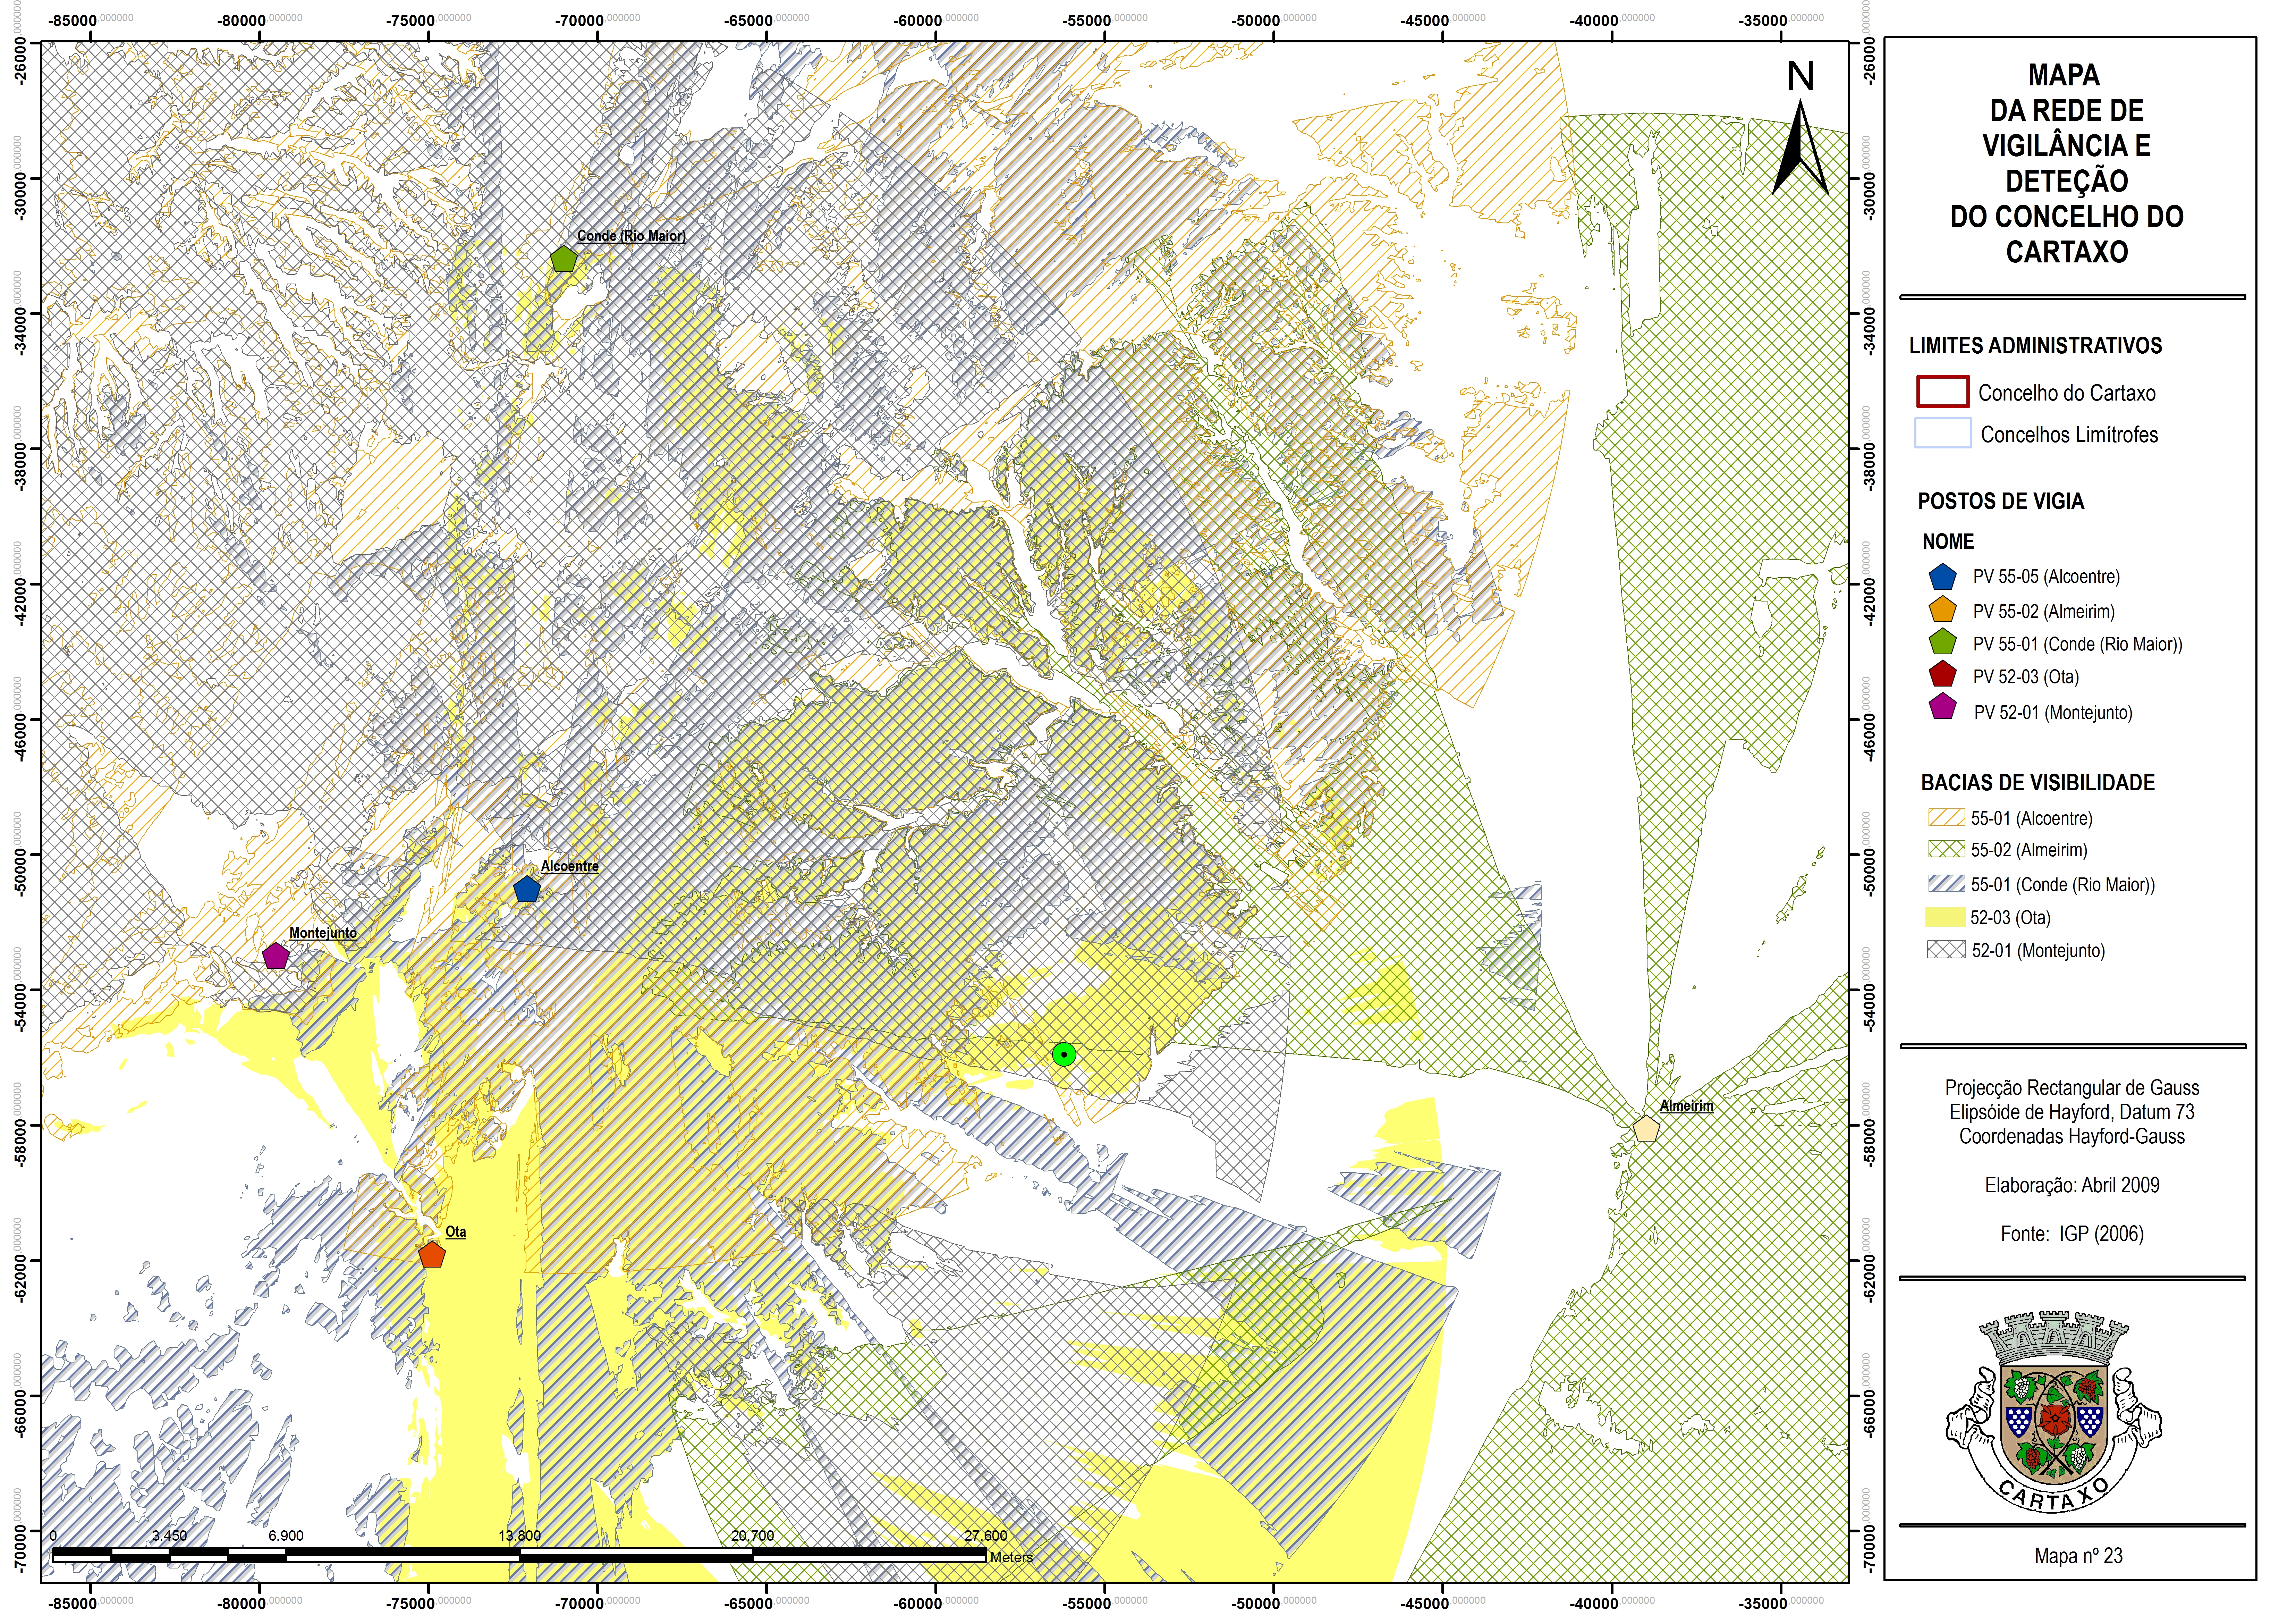Click the "Meters" unit label by the scale bar
This screenshot has height=1624, width=2296.
click(1011, 1557)
